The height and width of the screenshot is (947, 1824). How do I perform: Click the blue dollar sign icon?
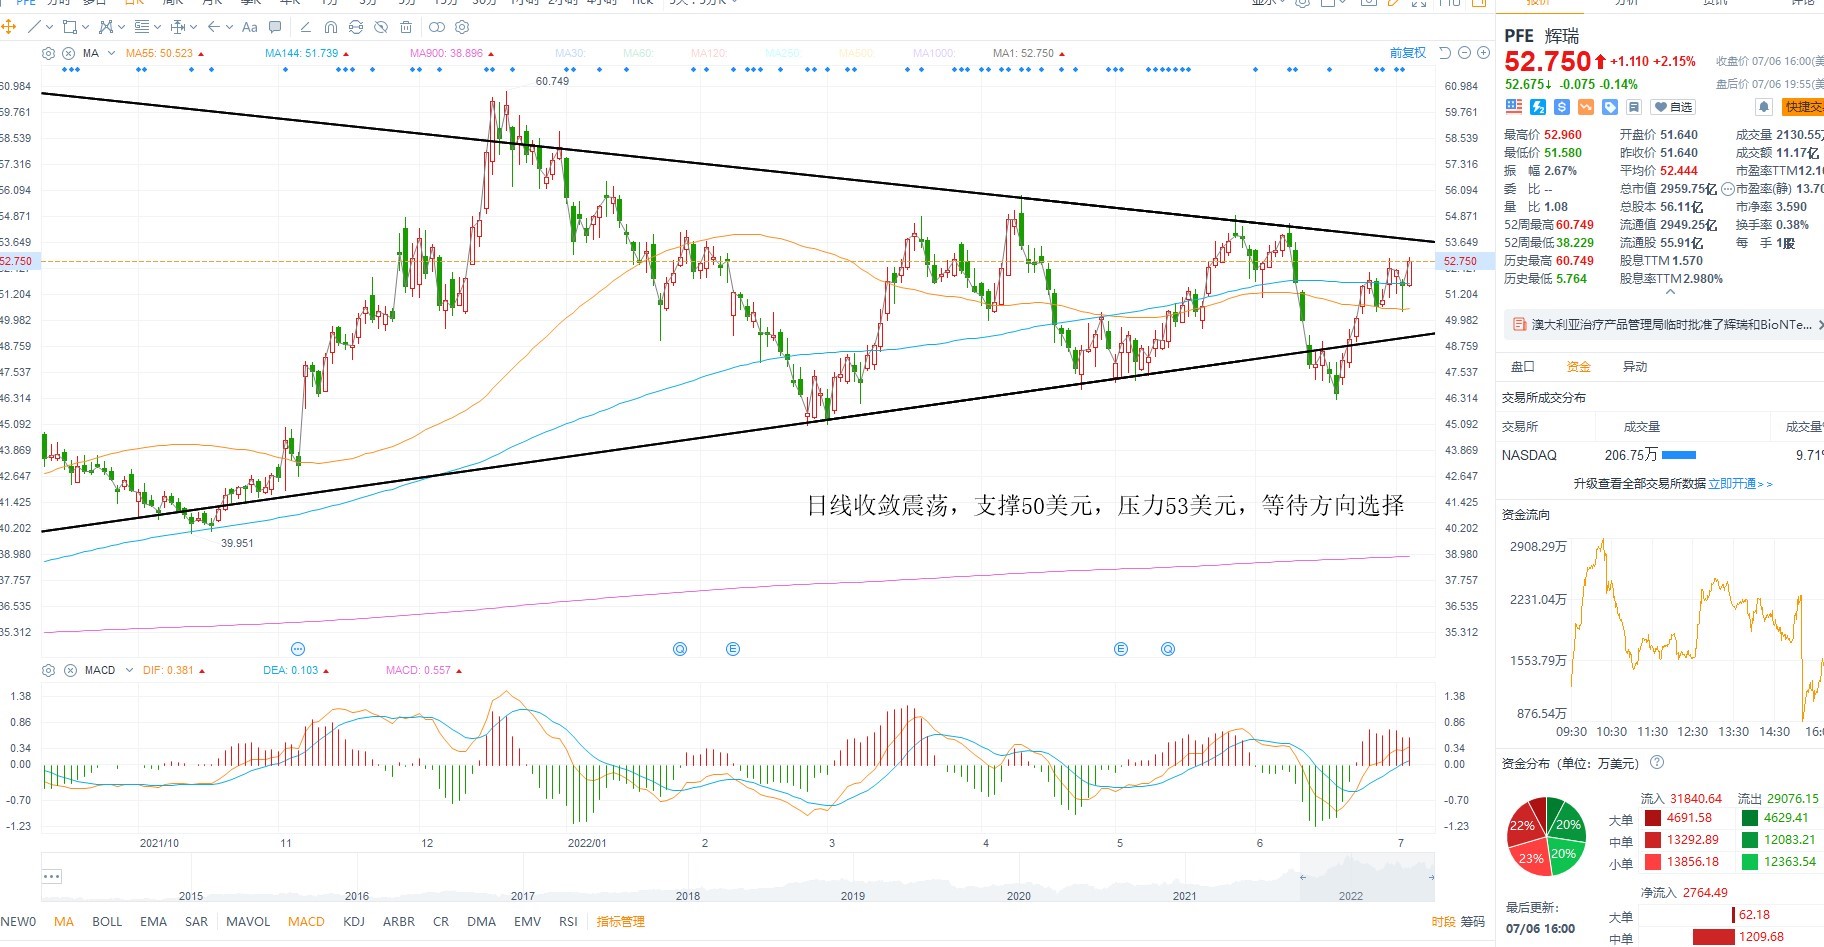pyautogui.click(x=1562, y=106)
